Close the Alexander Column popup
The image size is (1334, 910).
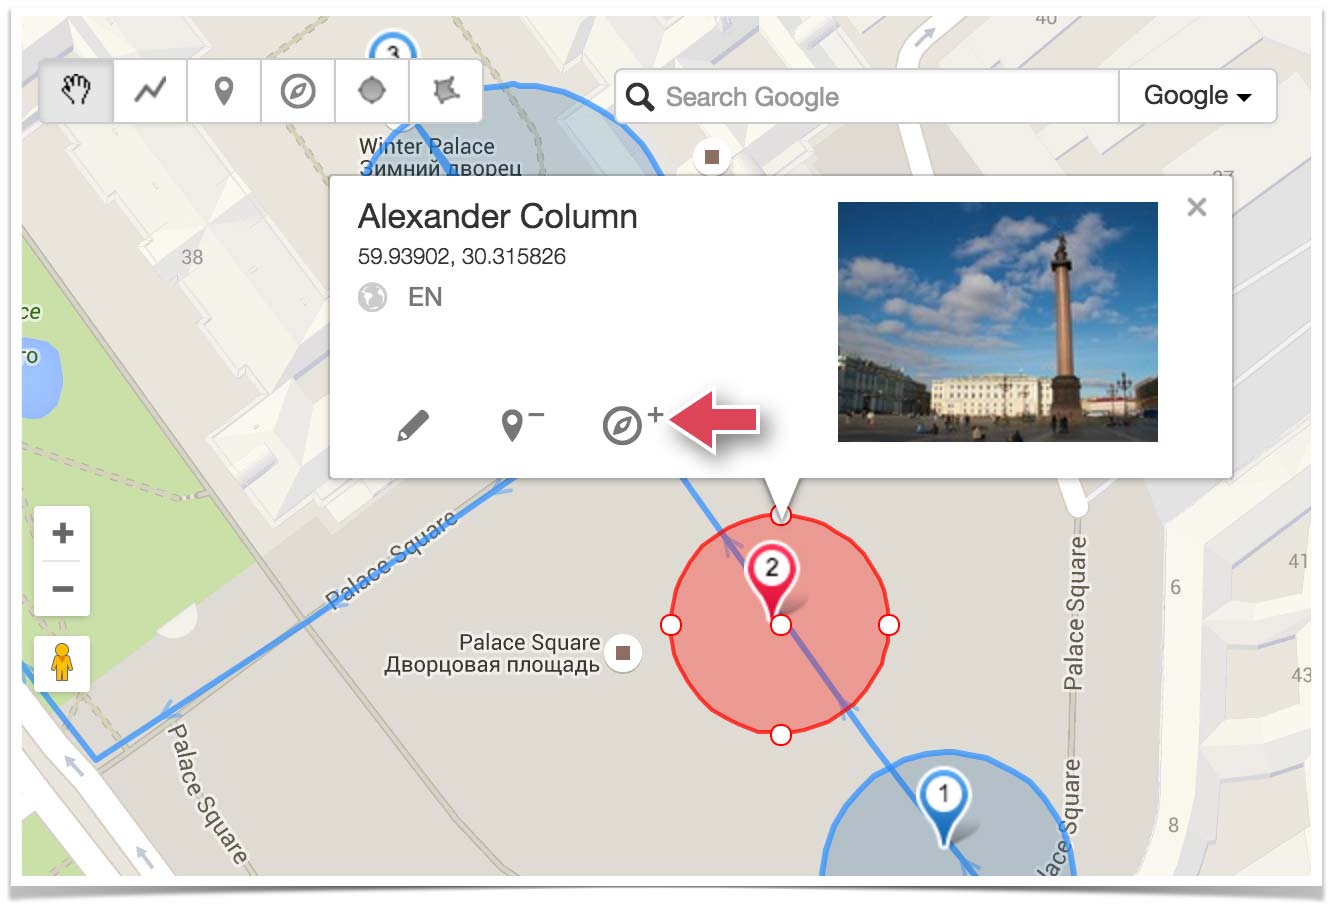point(1196,207)
